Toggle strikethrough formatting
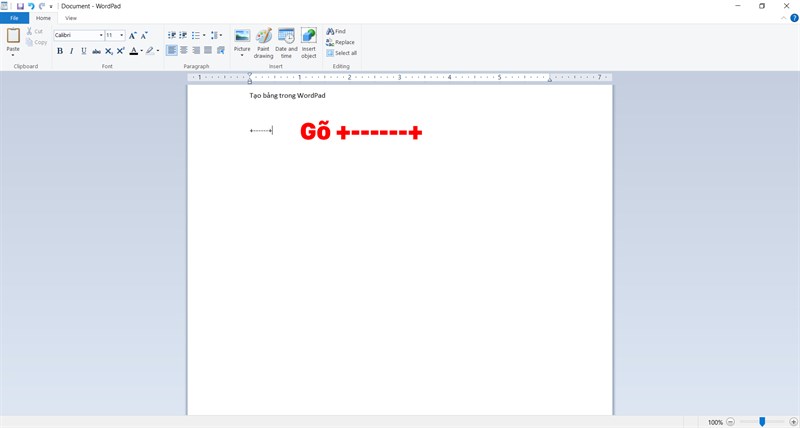 [x=96, y=51]
